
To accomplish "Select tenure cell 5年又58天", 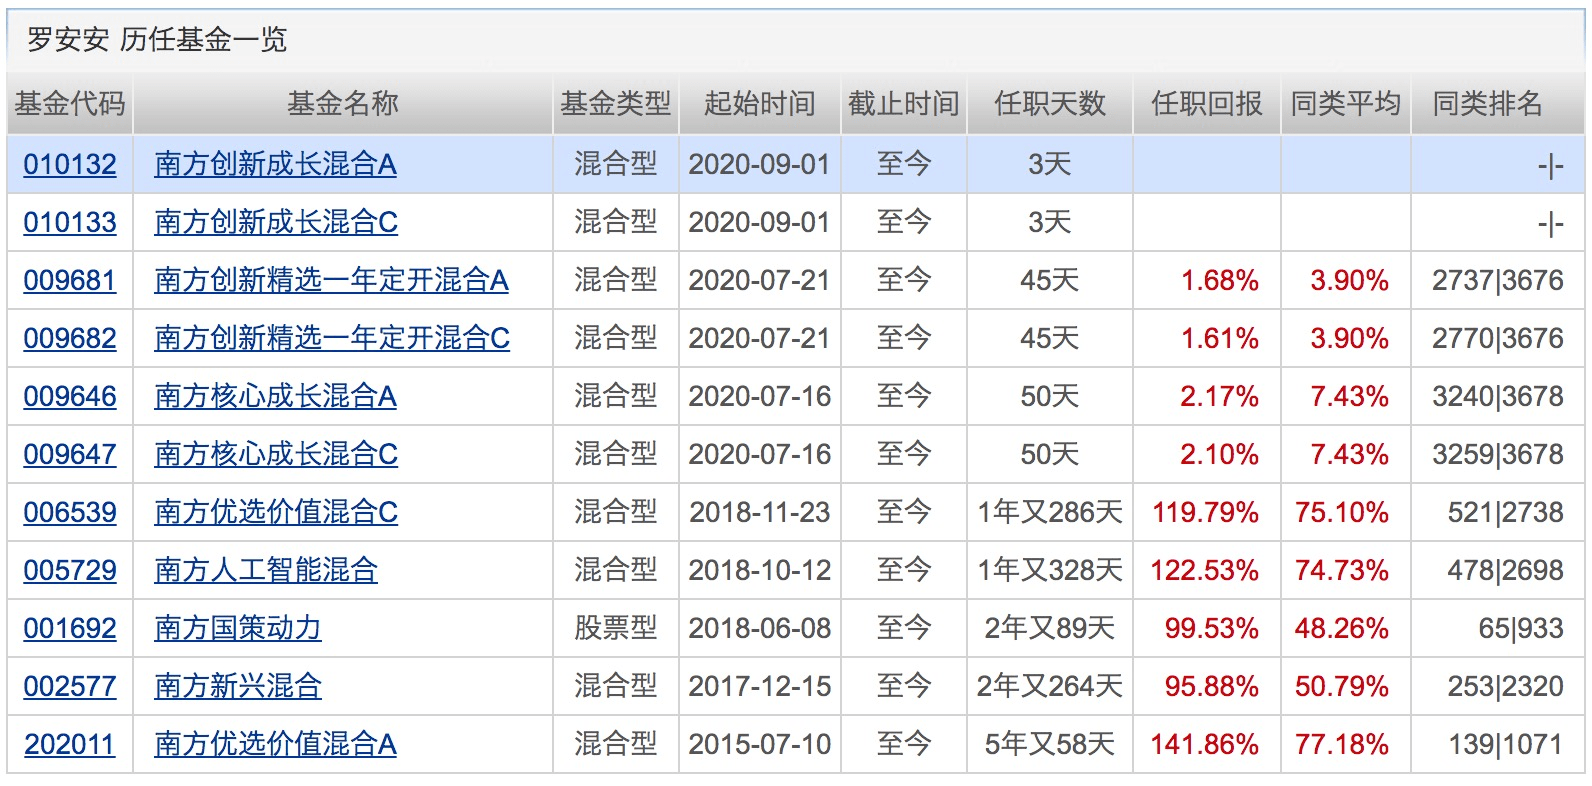I will click(x=1050, y=744).
